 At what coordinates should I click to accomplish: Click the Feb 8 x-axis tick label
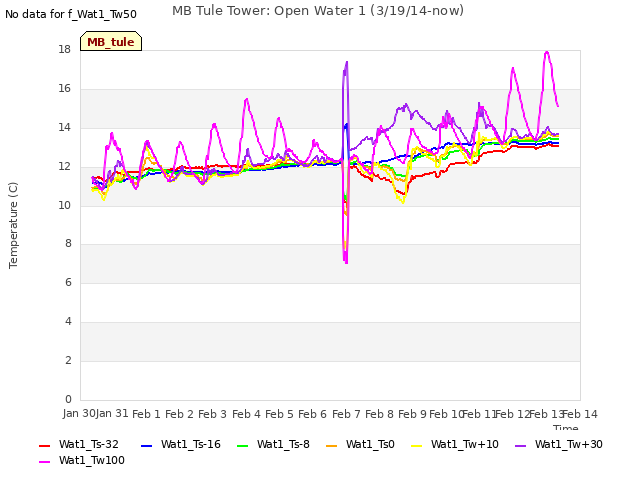[x=379, y=414]
